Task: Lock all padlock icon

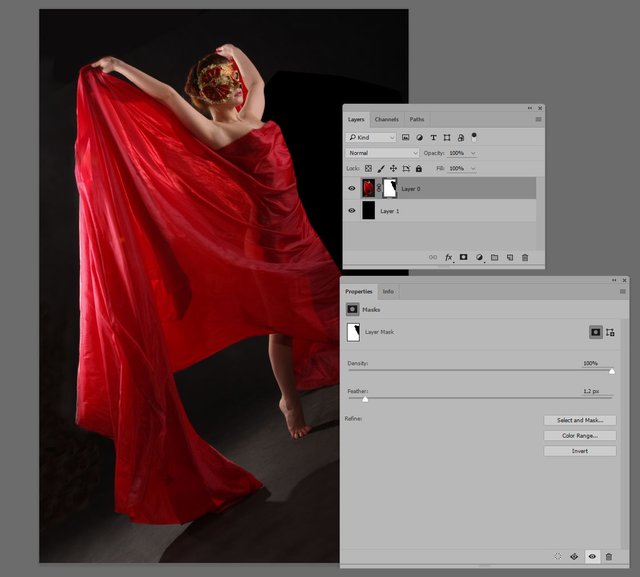Action: pos(419,169)
